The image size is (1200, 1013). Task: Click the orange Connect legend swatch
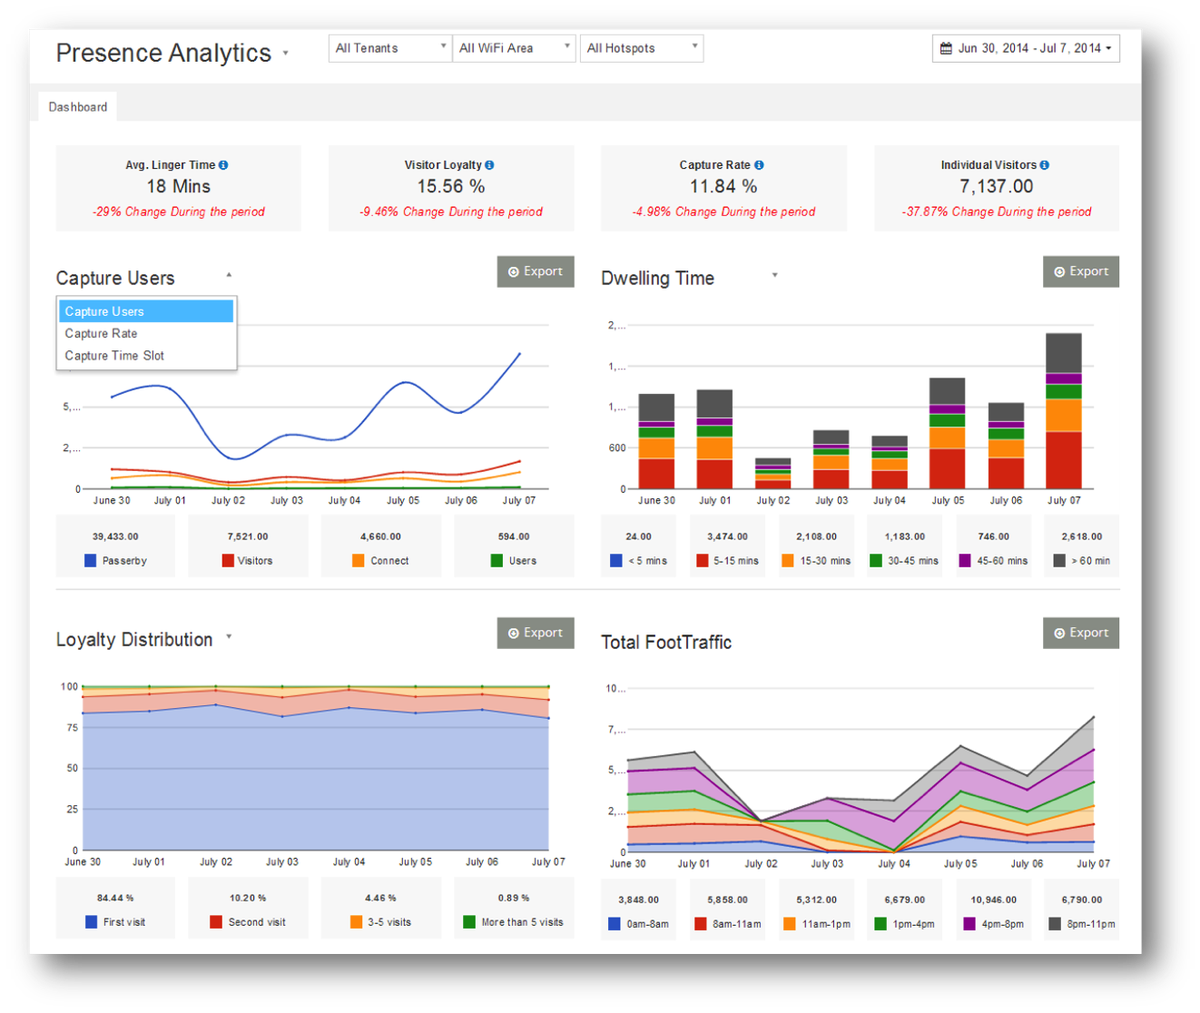tap(358, 561)
